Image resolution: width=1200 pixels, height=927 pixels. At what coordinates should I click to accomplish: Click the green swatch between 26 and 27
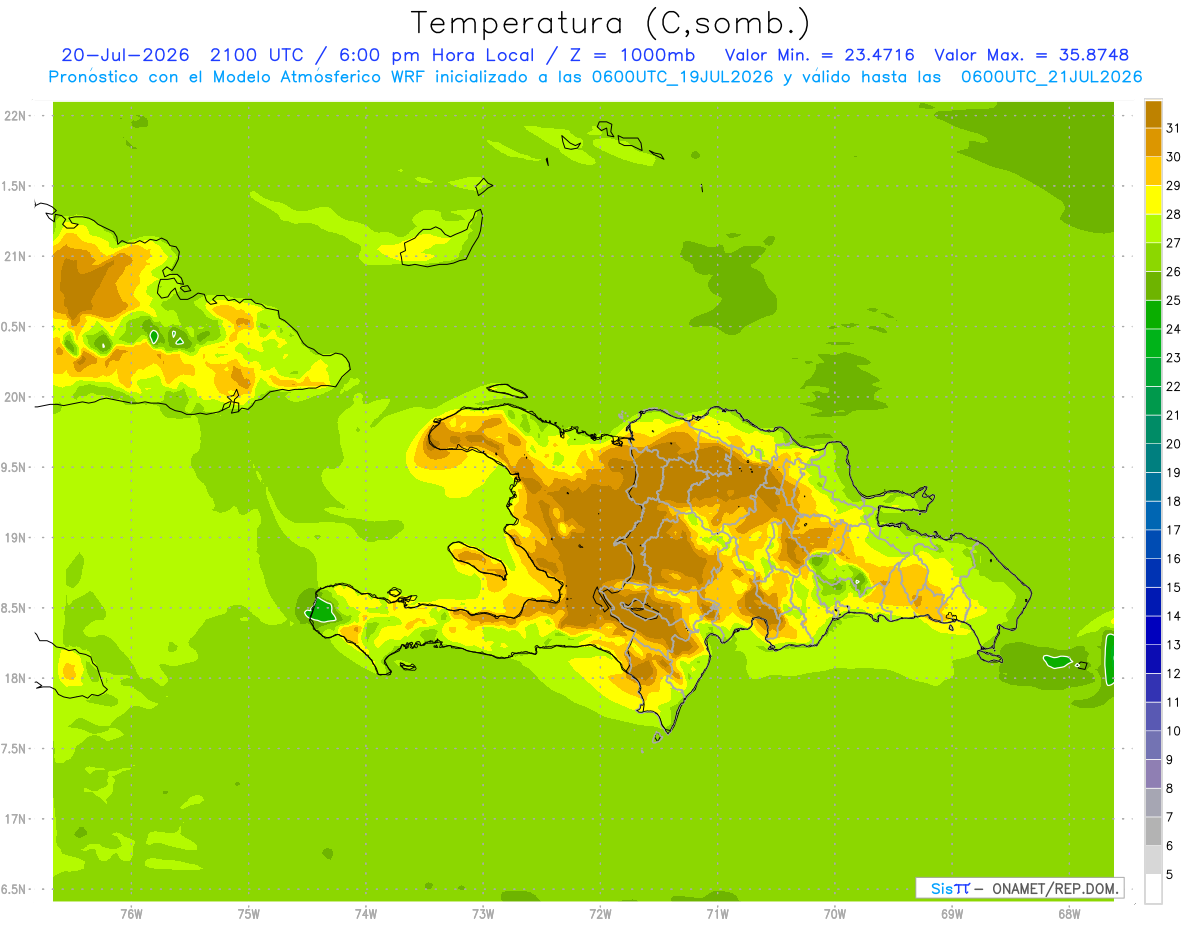click(x=1154, y=257)
